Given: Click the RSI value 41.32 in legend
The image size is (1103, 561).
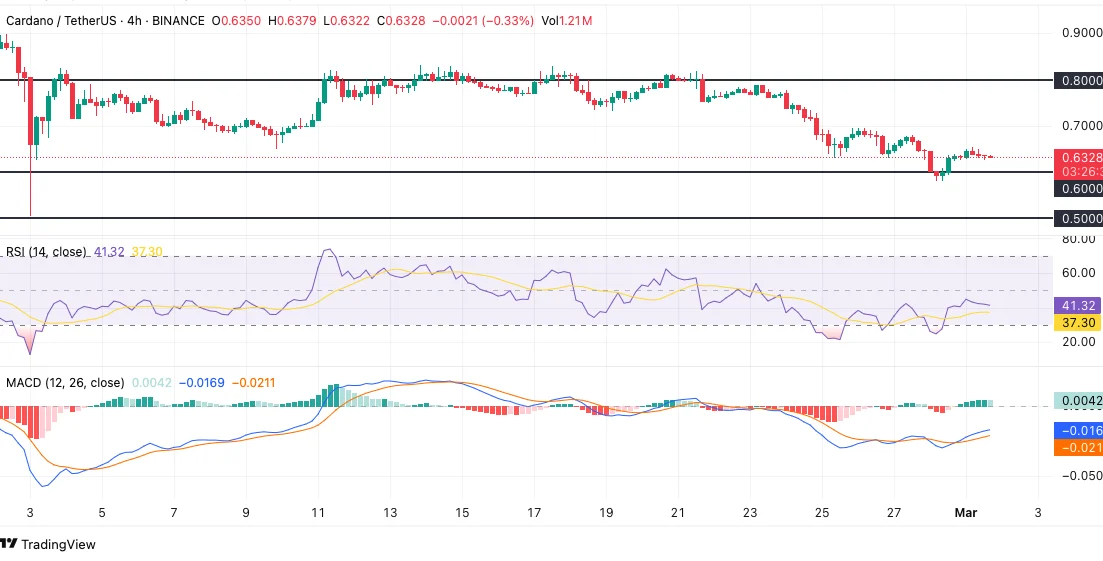Looking at the screenshot, I should point(109,252).
